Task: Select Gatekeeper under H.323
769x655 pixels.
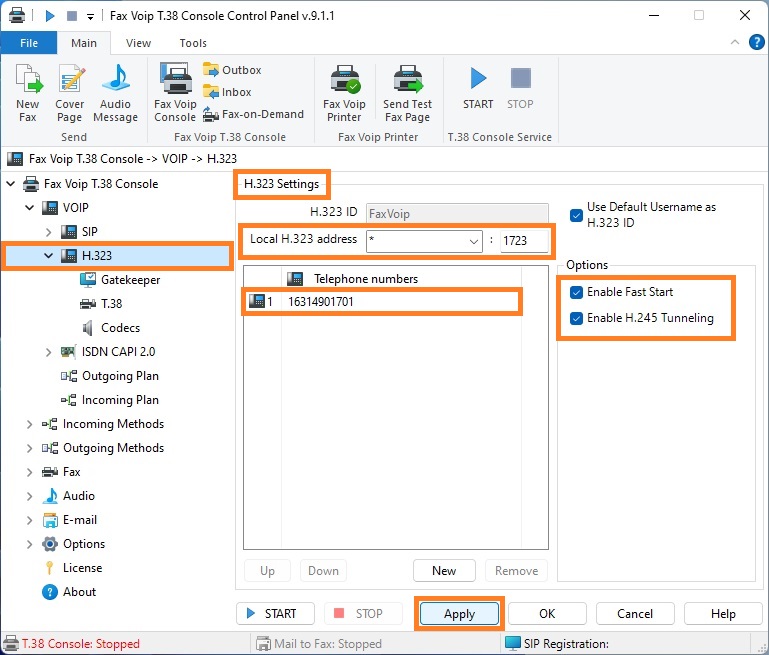Action: click(130, 279)
